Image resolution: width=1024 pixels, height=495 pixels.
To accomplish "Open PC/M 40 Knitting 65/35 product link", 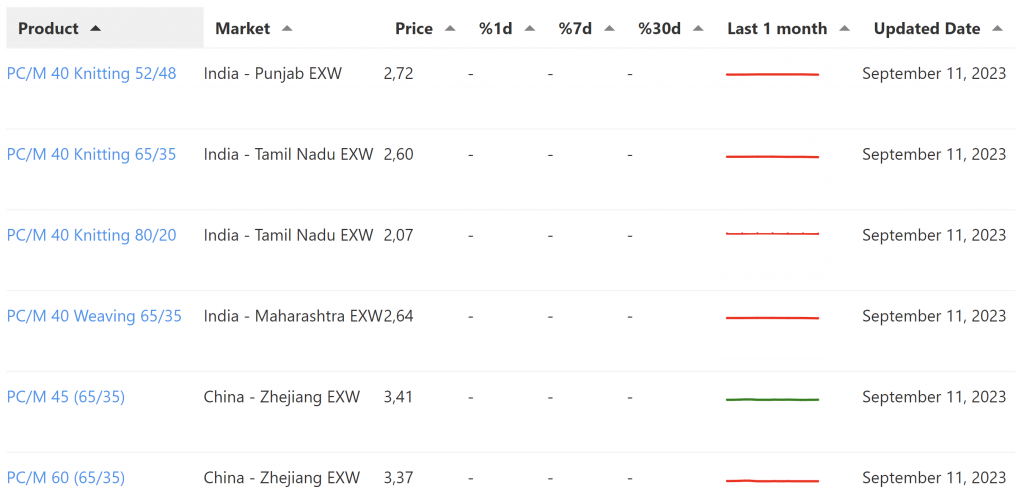I will pos(91,154).
